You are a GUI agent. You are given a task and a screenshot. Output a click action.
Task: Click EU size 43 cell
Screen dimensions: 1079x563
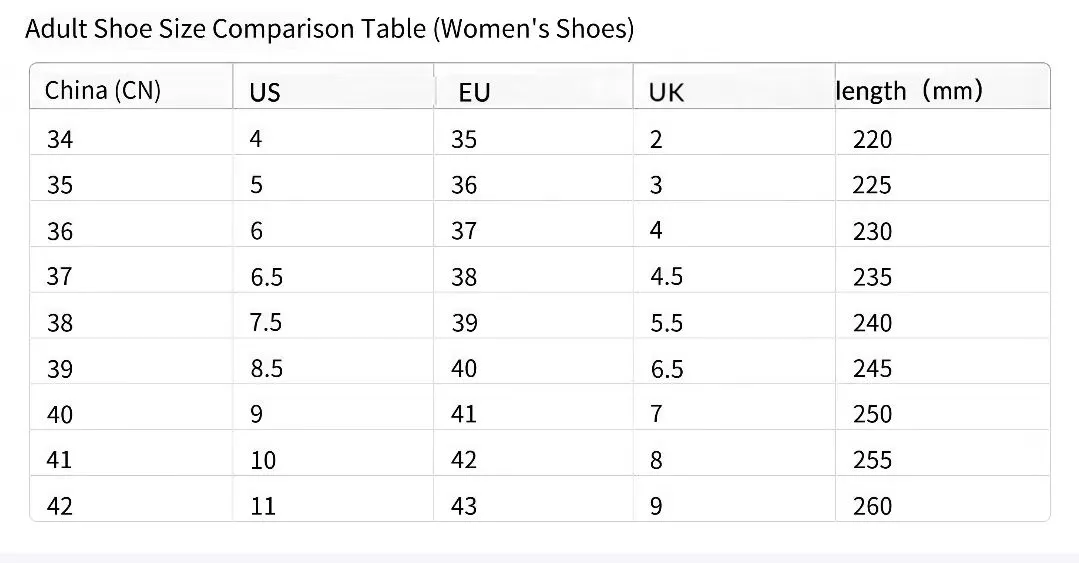(464, 506)
